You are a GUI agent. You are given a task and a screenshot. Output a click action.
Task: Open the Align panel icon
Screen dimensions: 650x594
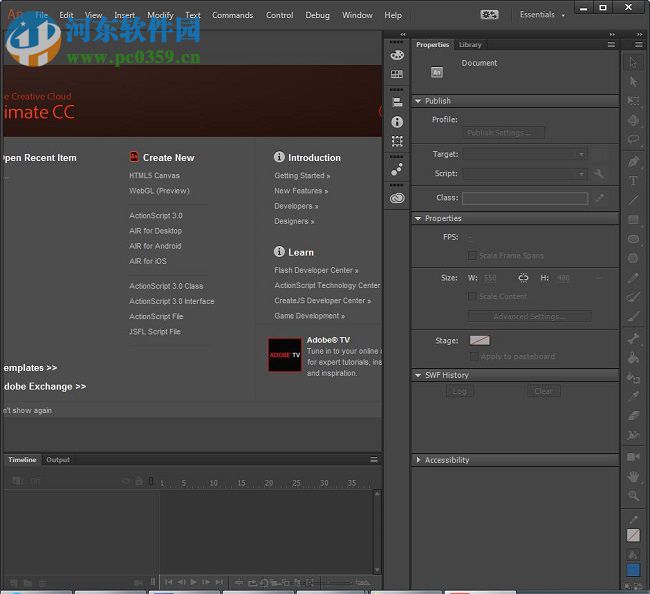[397, 102]
